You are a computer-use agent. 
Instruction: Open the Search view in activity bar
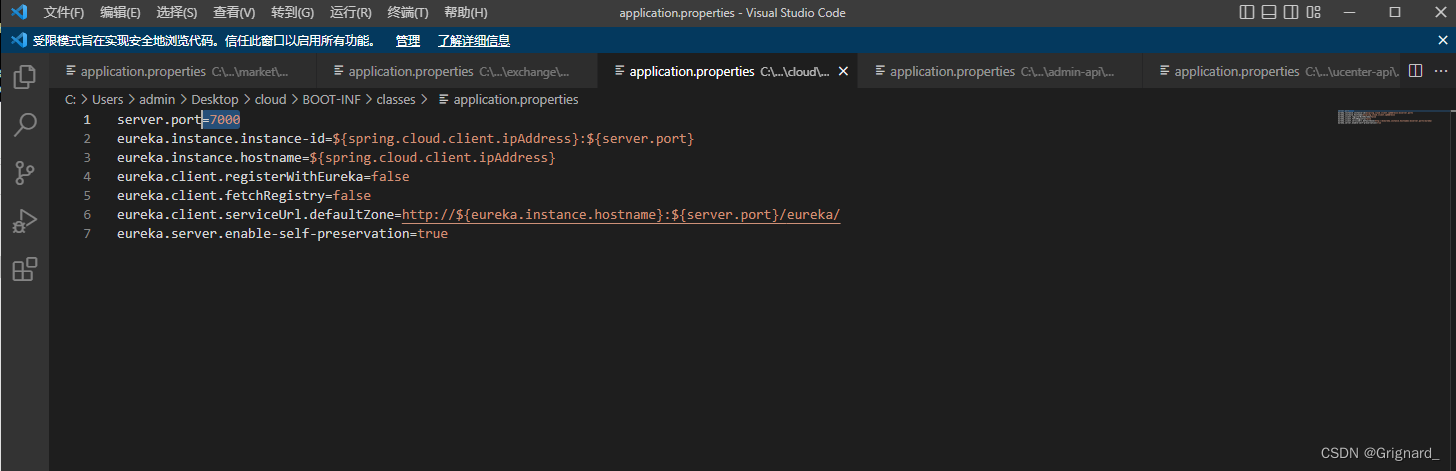pos(25,124)
